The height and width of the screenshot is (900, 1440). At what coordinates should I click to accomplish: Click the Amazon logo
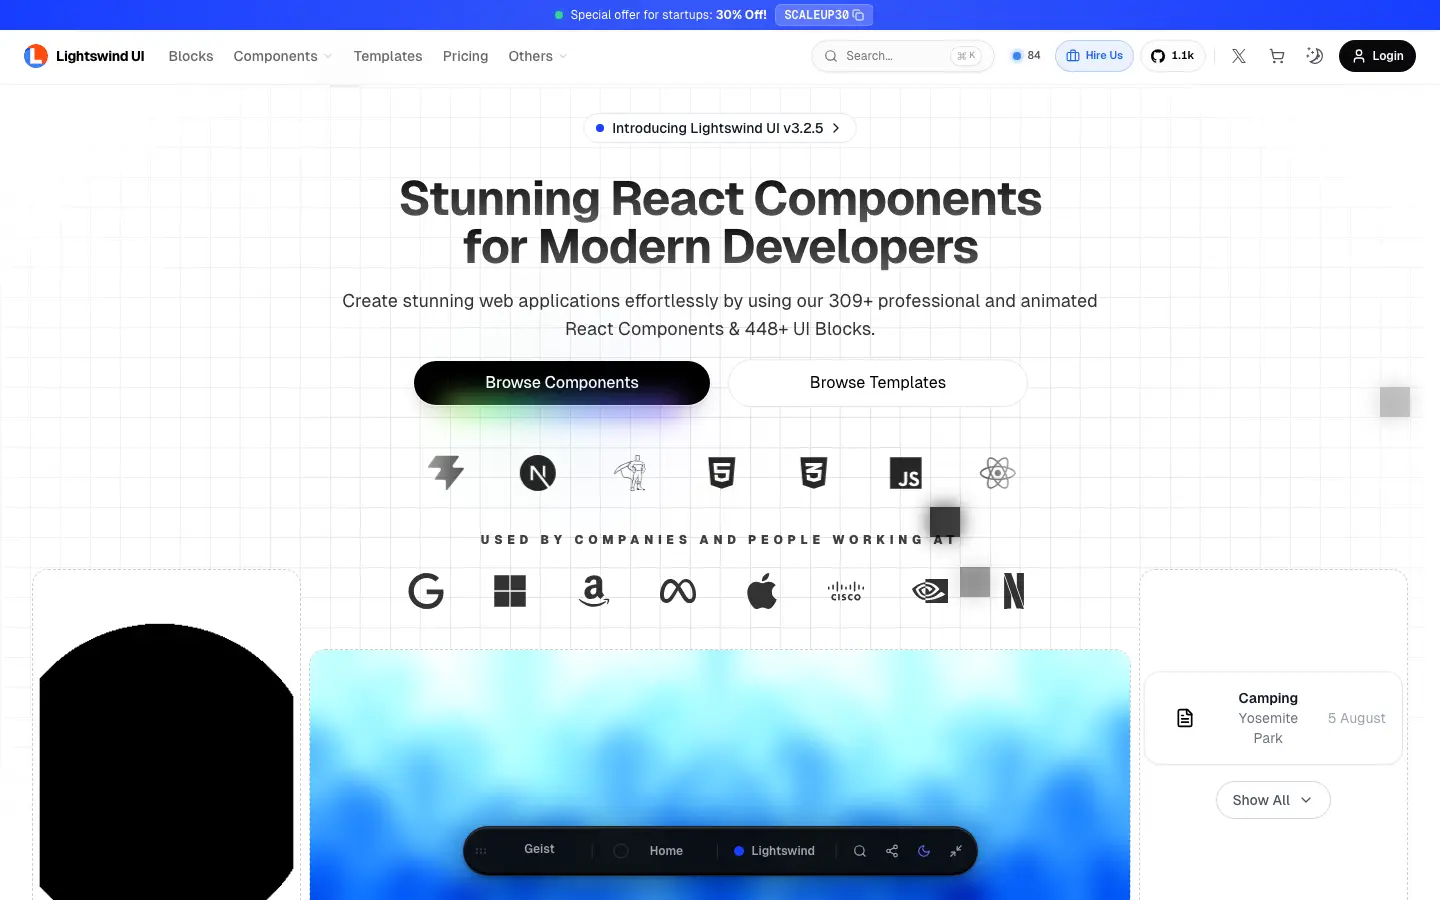pyautogui.click(x=594, y=591)
